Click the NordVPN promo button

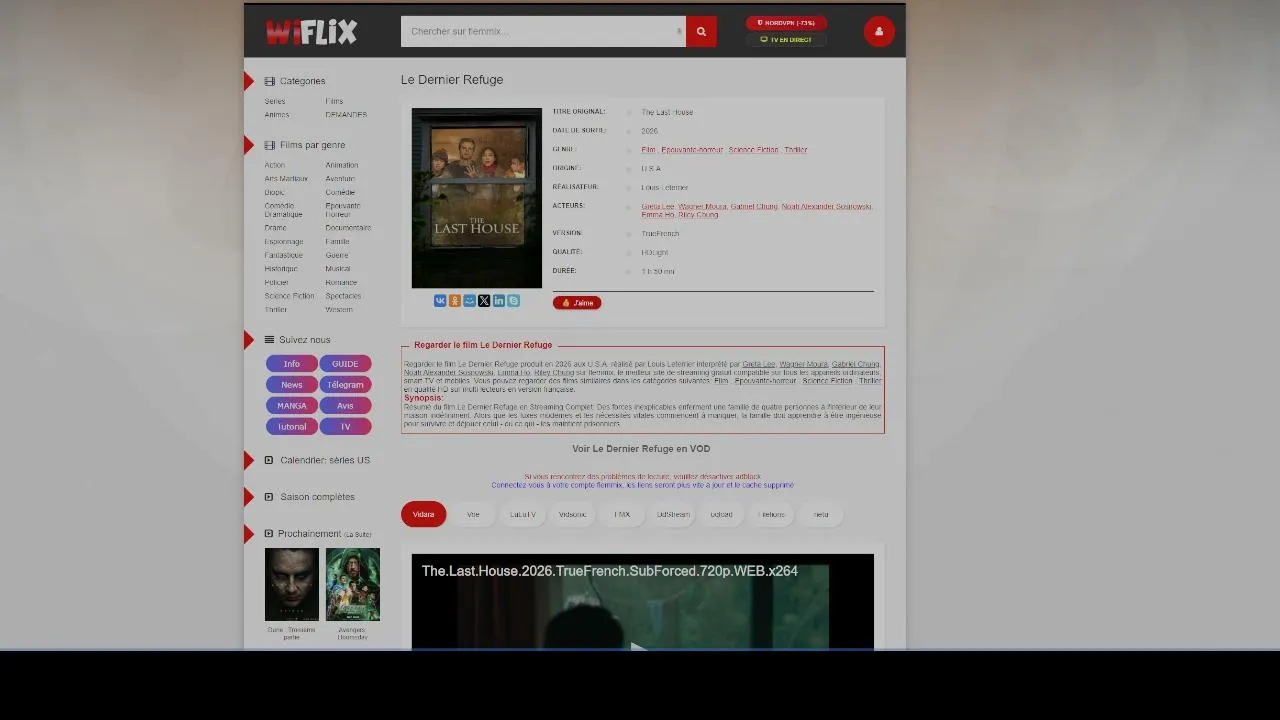[x=786, y=23]
